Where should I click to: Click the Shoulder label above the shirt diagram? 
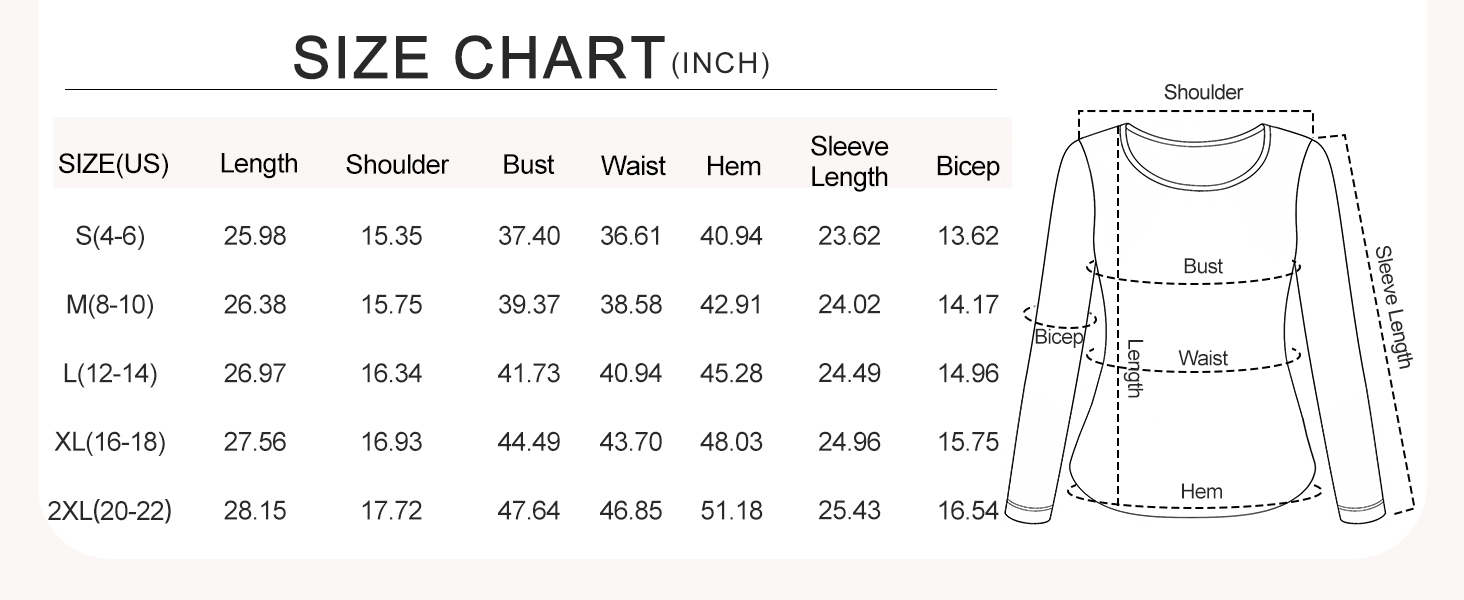coord(1203,93)
